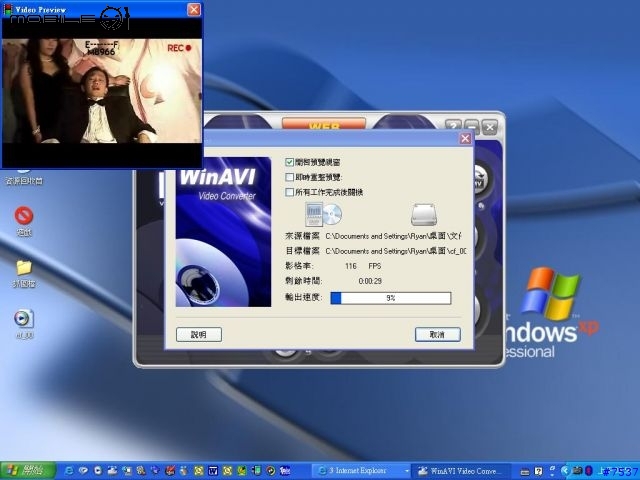Click the question-mark icon in system tray

(x=538, y=471)
